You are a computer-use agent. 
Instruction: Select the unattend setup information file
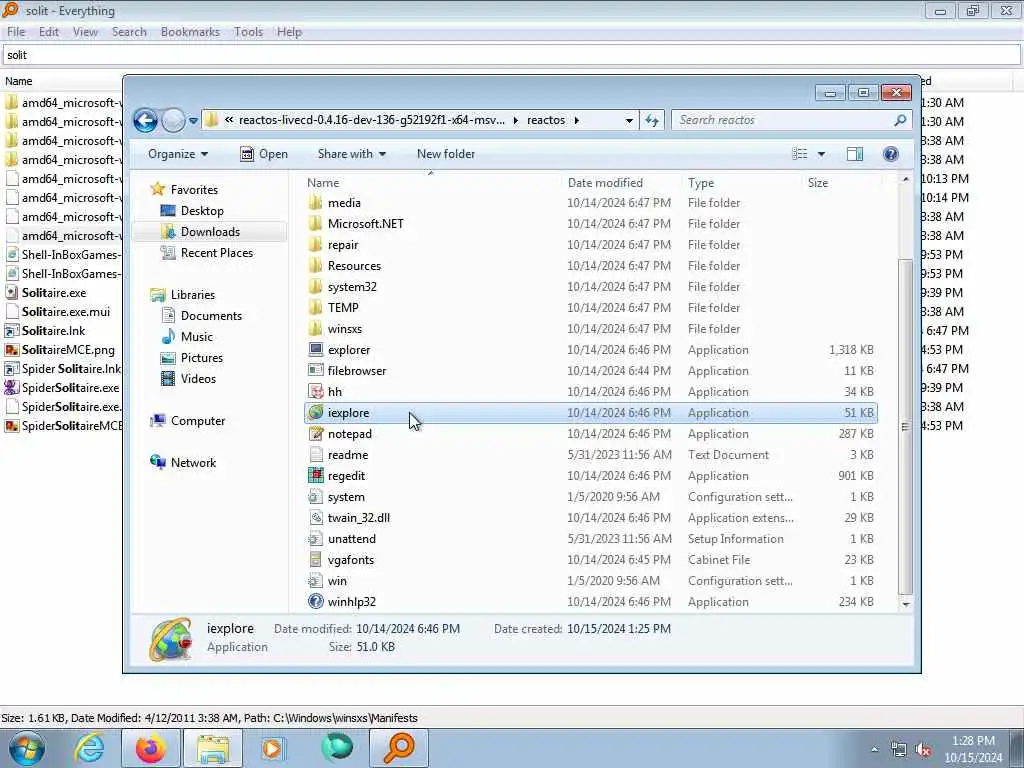(x=351, y=539)
